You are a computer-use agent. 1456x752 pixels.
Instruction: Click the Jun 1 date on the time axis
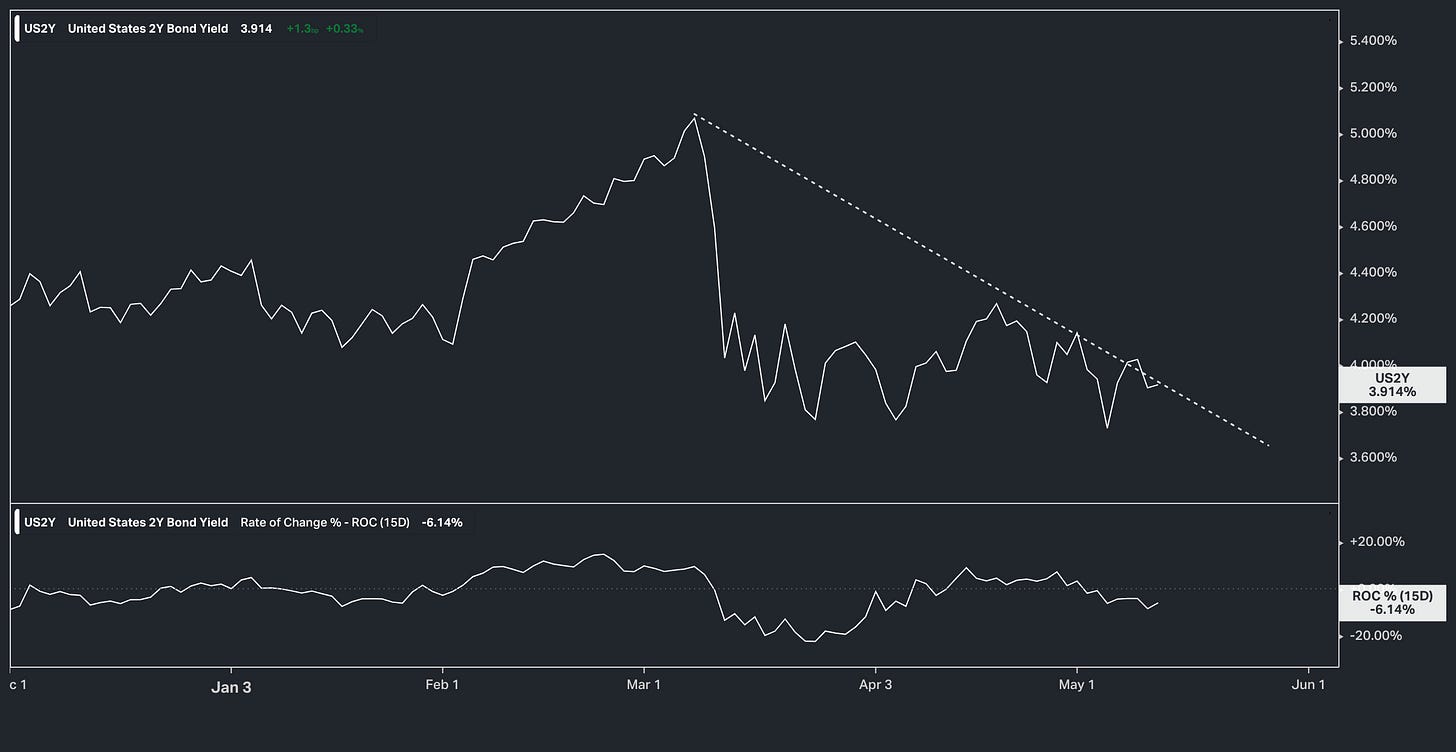[1309, 685]
